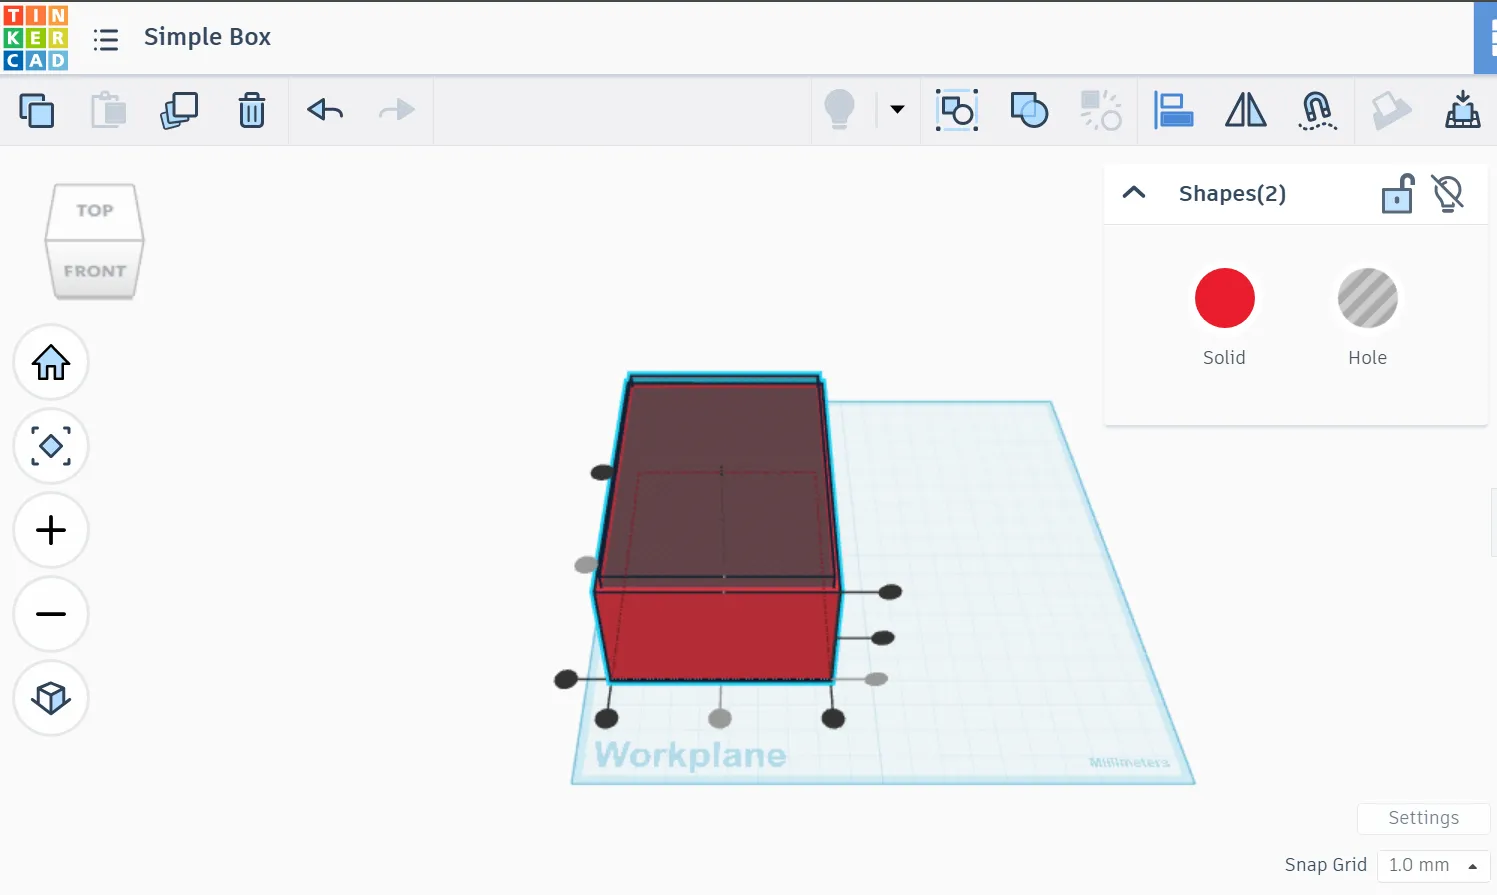The height and width of the screenshot is (895, 1497).
Task: Select the red Solid color swatch
Action: (1224, 298)
